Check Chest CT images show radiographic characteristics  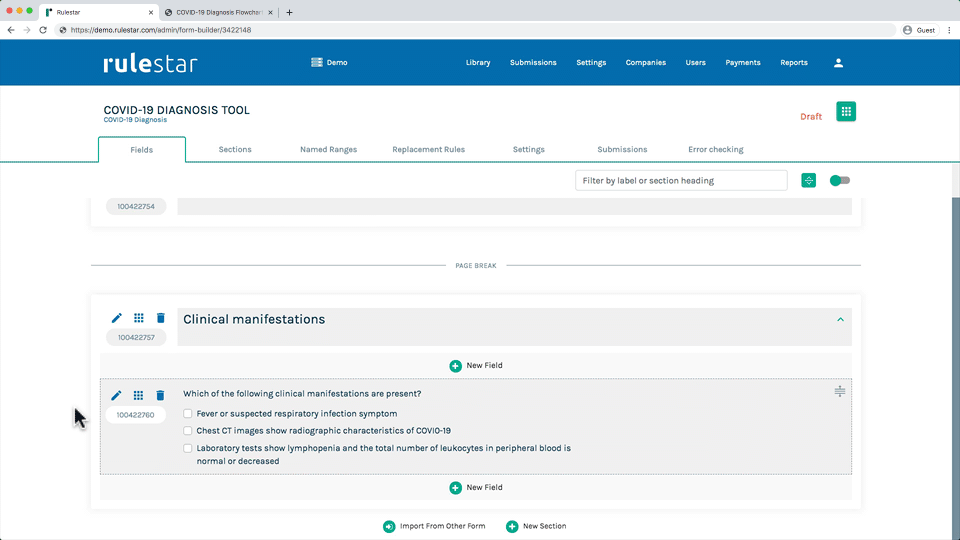[187, 431]
